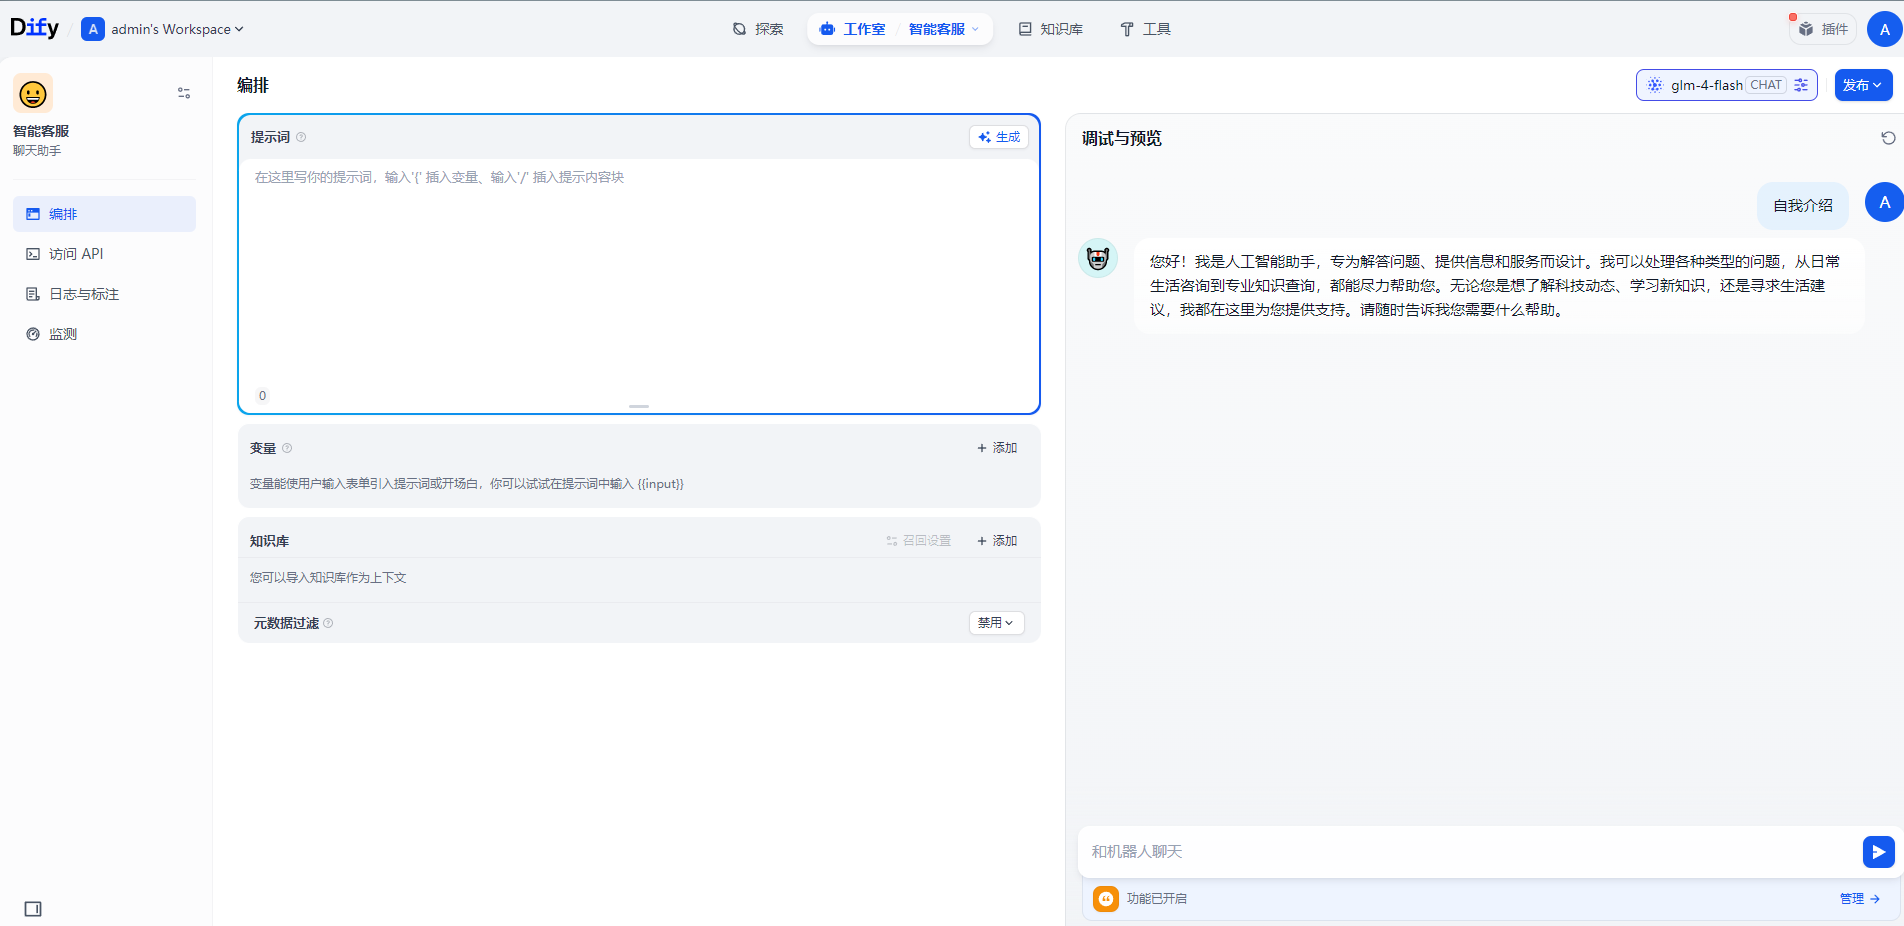Go to 探索 in top navigation

[758, 29]
